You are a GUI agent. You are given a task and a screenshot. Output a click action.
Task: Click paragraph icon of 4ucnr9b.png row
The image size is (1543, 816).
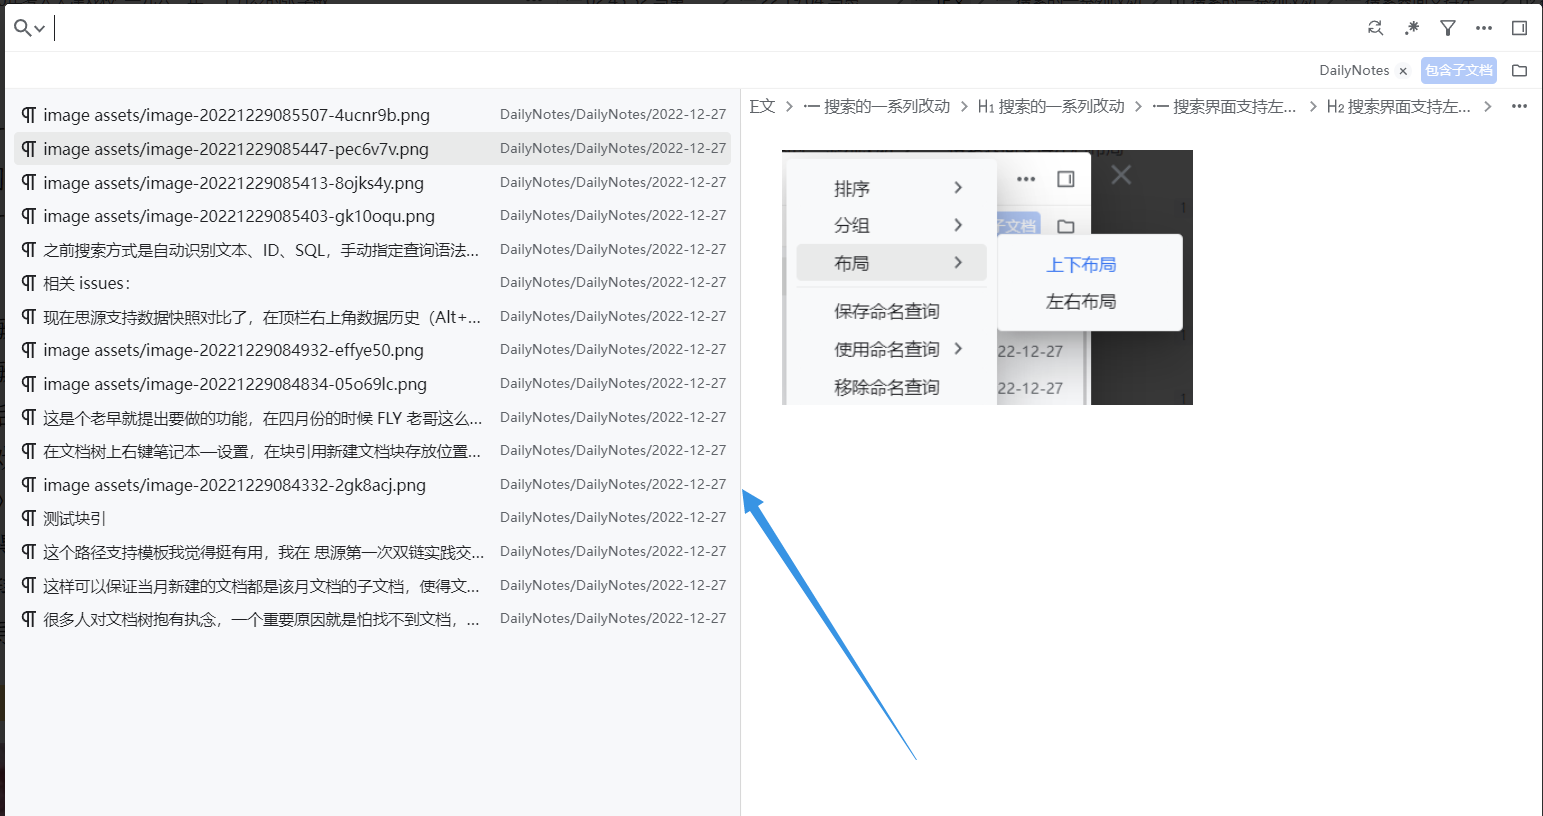pos(29,115)
